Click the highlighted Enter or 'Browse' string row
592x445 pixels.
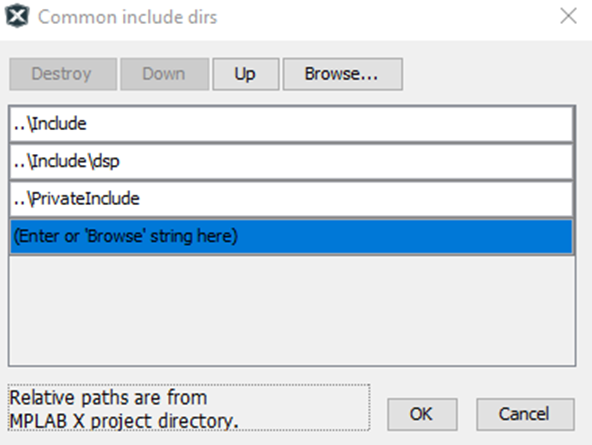pos(291,236)
